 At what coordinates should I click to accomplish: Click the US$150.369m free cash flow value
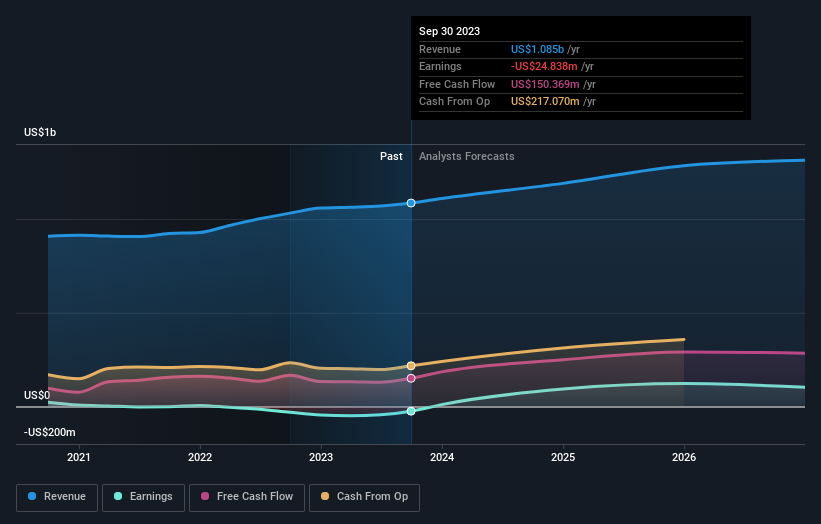(x=545, y=84)
